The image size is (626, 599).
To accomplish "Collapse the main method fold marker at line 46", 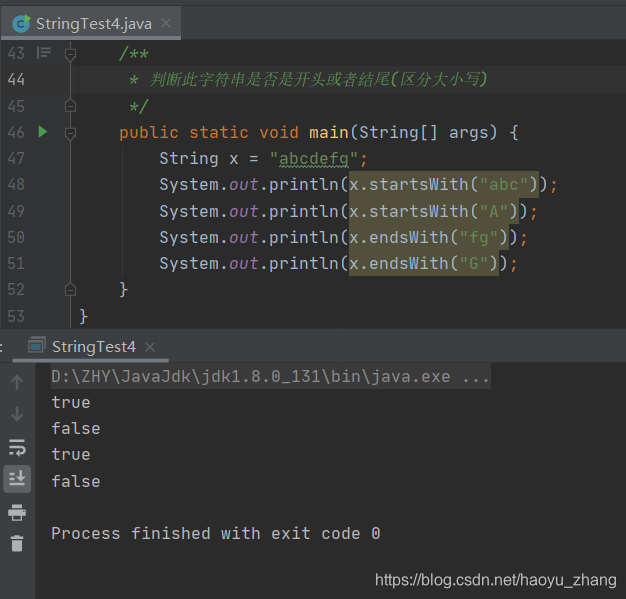I will click(70, 133).
